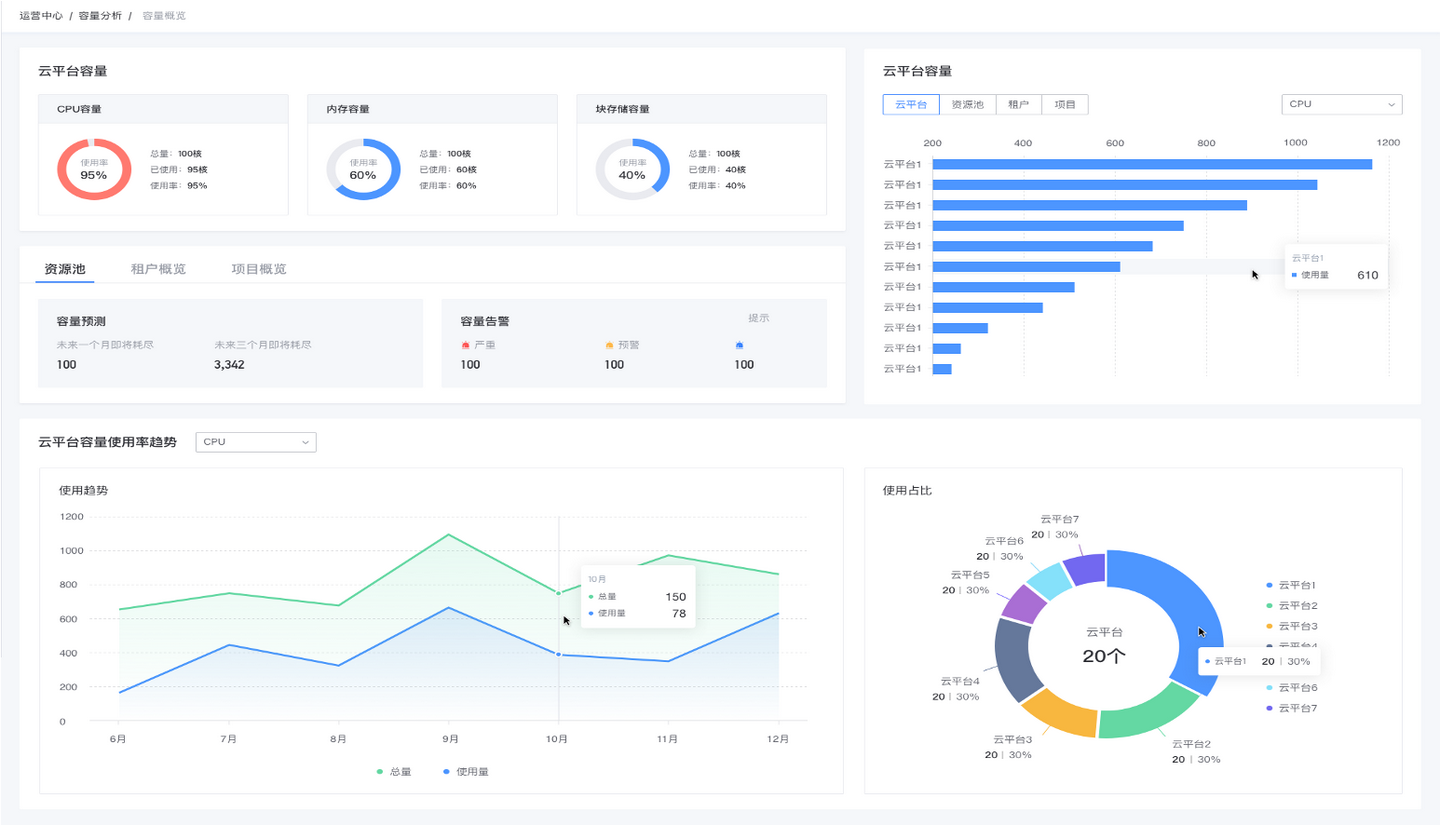
Task: Toggle 云平台2 in the donut chart legend
Action: [x=1291, y=605]
